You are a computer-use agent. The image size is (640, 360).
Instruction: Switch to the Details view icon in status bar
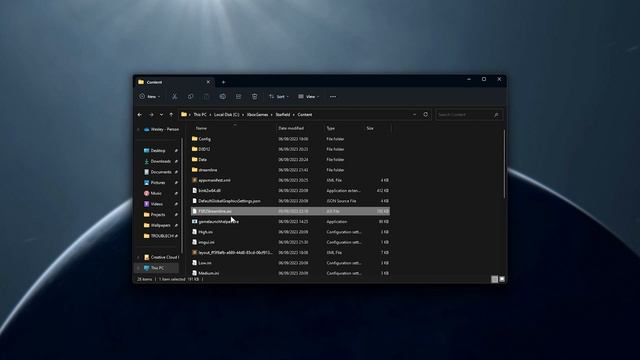tap(494, 279)
